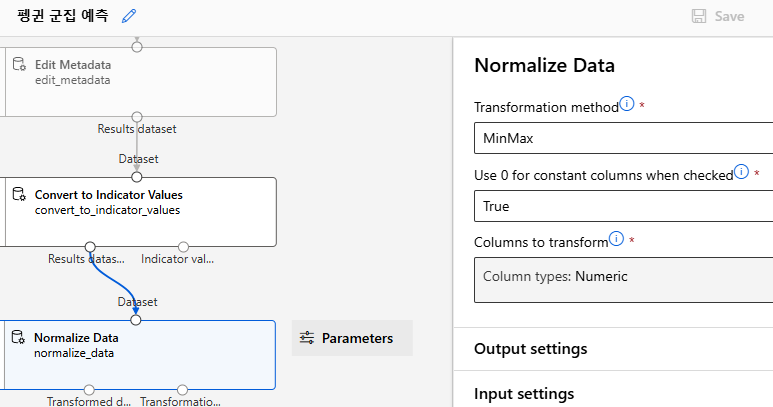Show the info tooltip for Use 0 for constant columns

click(741, 171)
